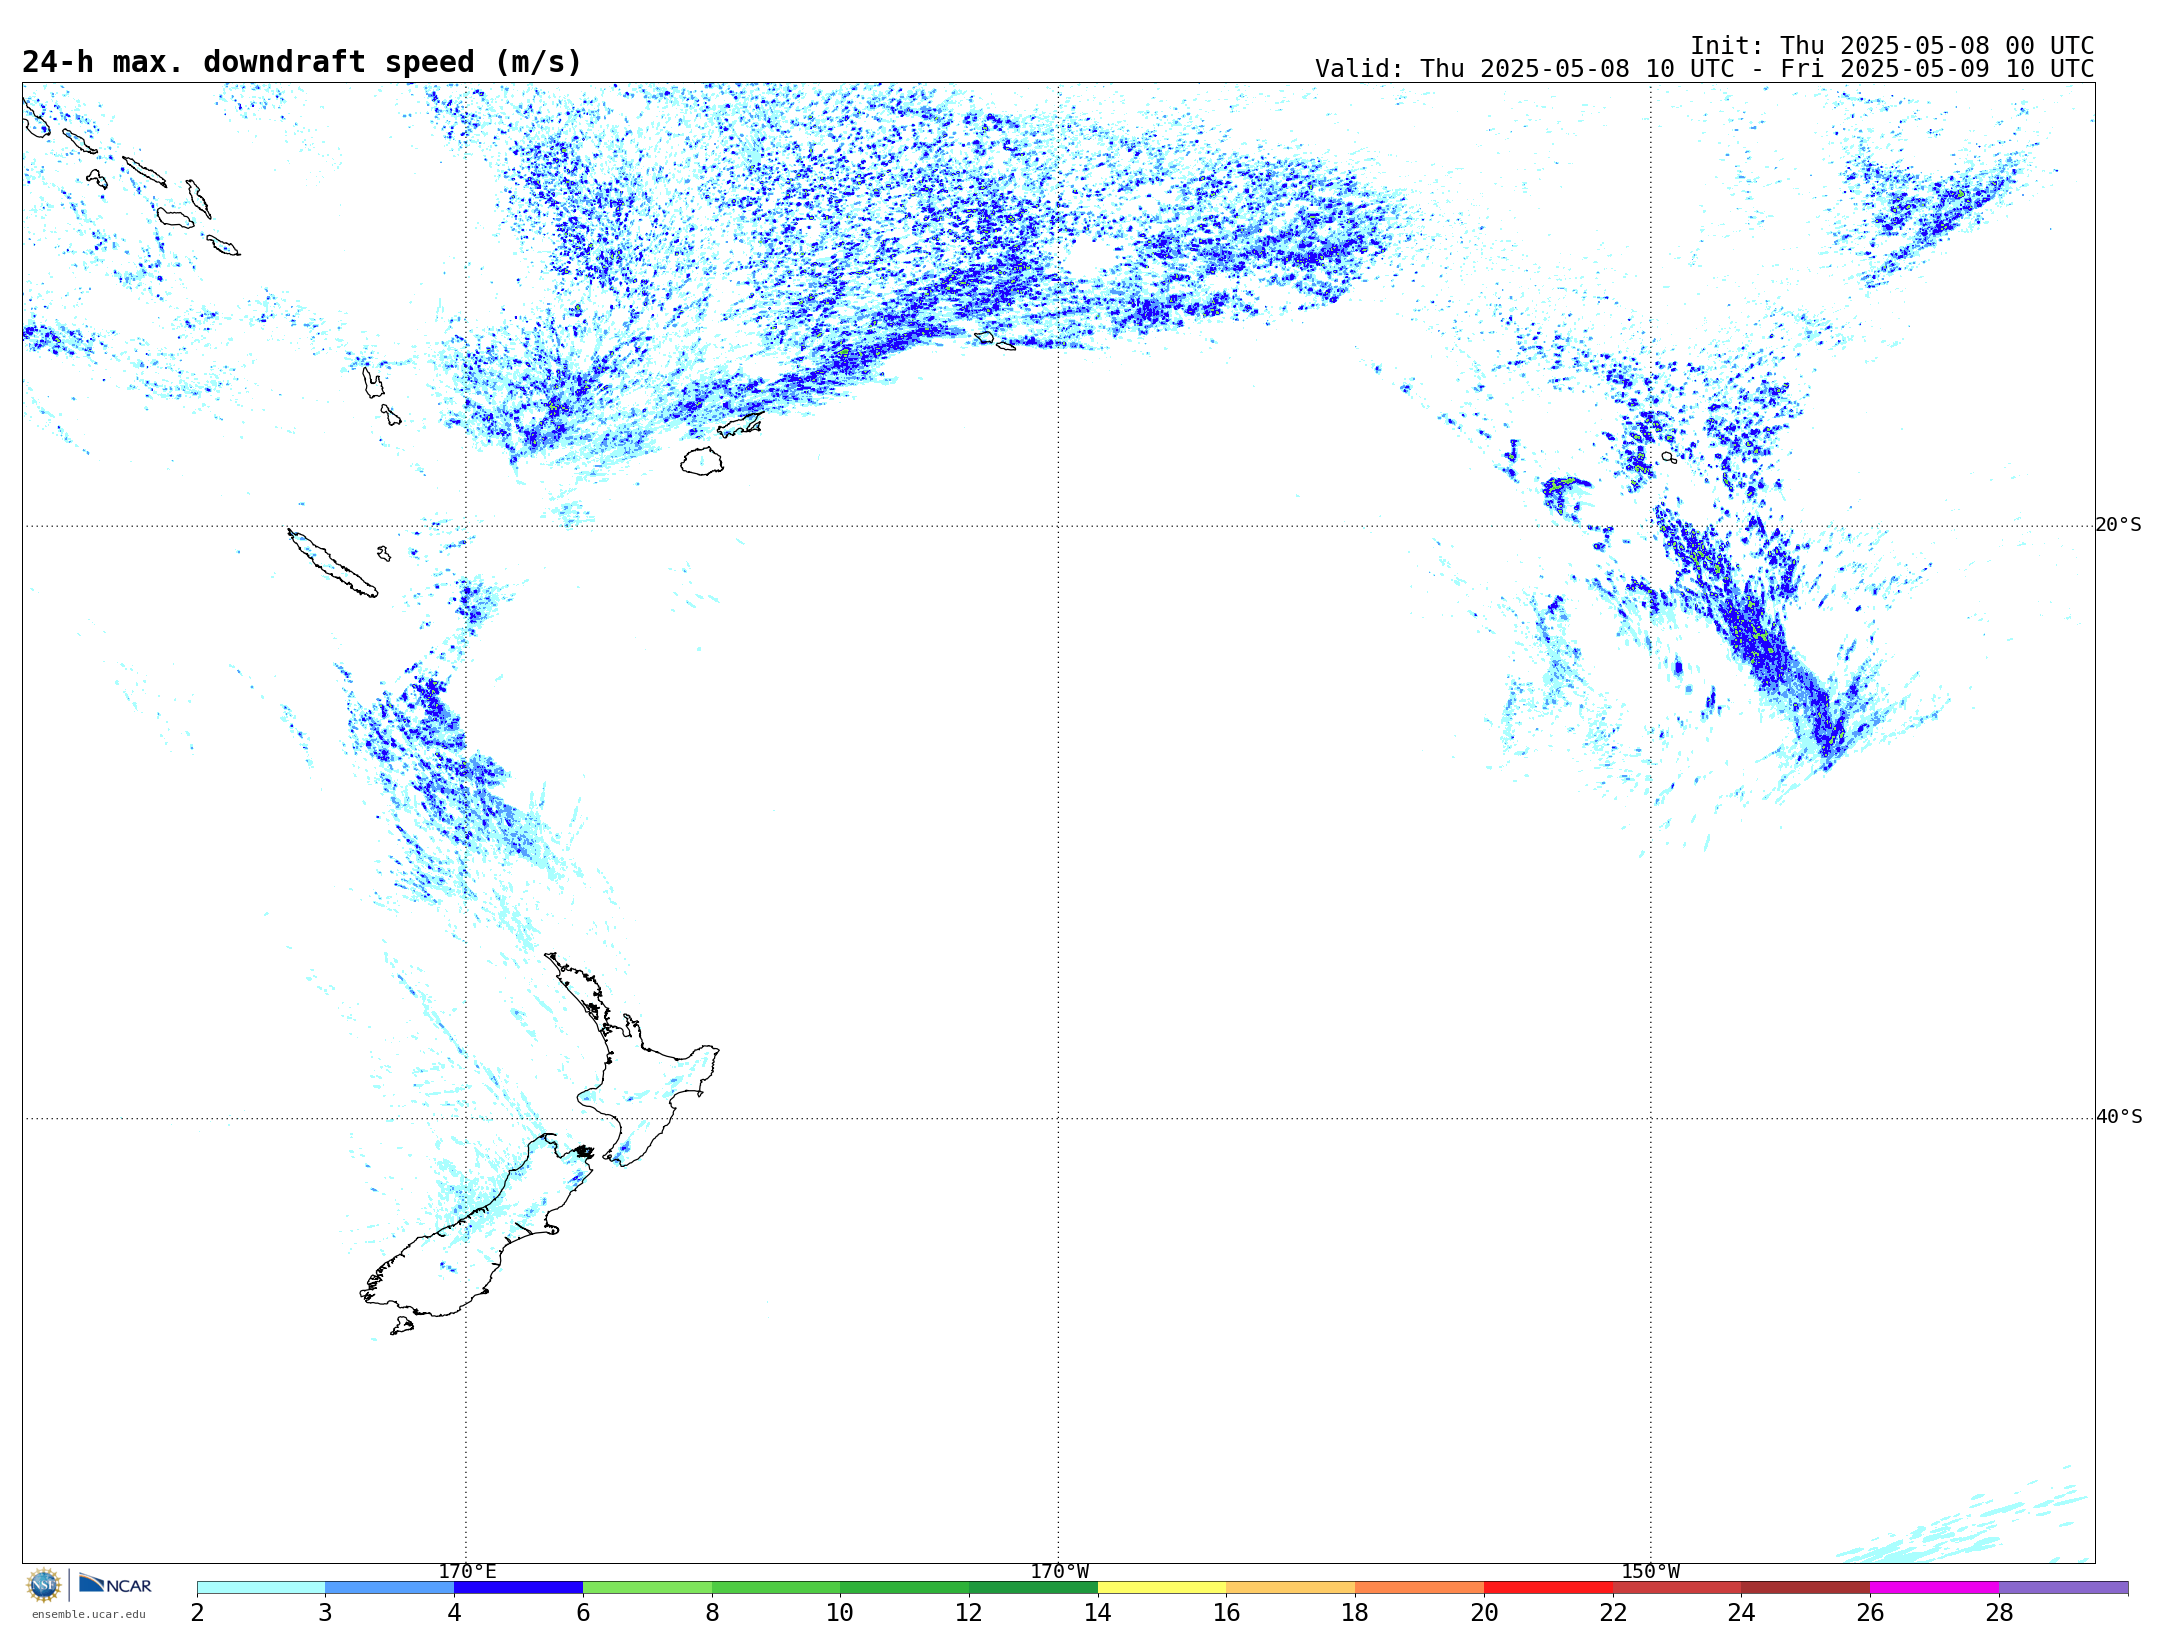Click the 170°W longitude label
The width and height of the screenshot is (2160, 1626).
tap(1059, 1571)
